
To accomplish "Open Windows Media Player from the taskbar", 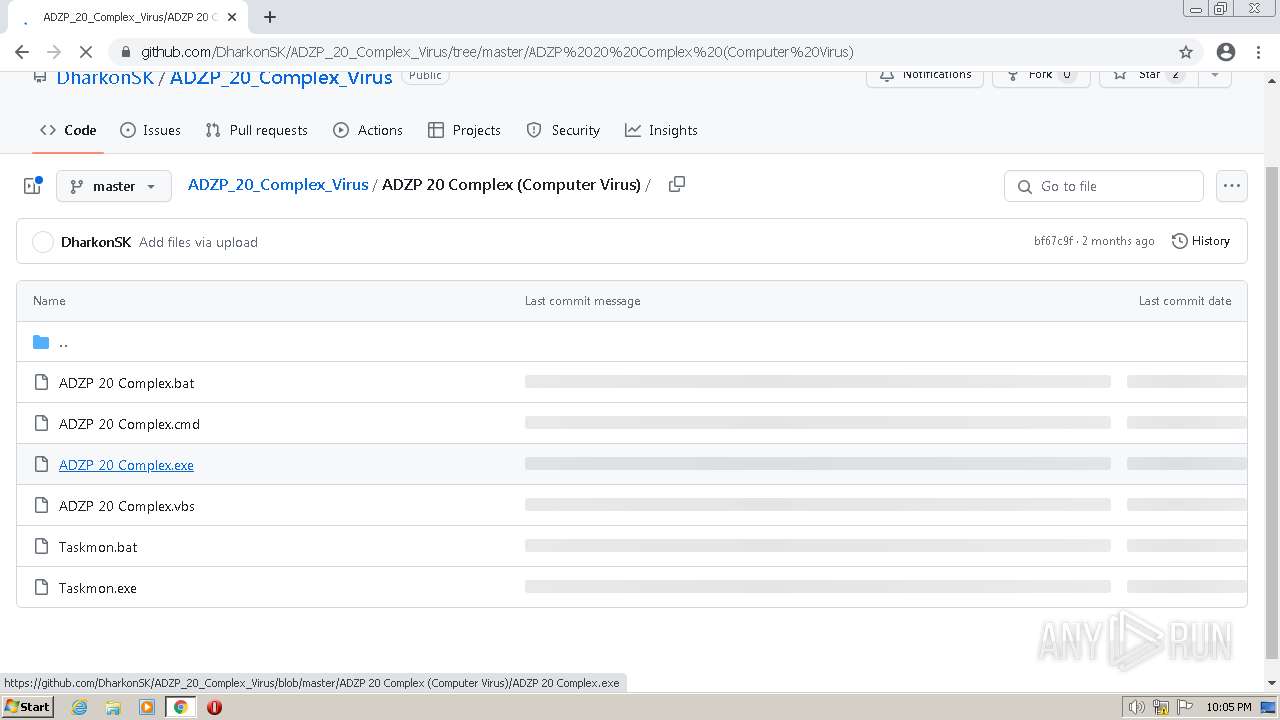I will click(x=147, y=707).
